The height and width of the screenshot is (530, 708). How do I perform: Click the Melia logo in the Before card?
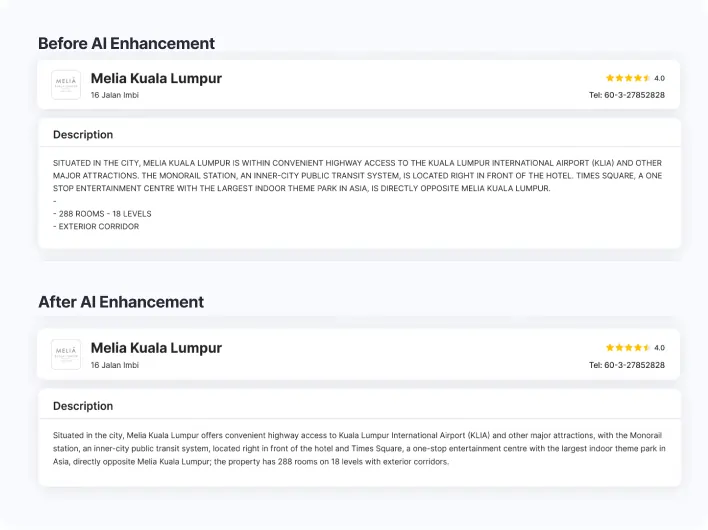(66, 85)
